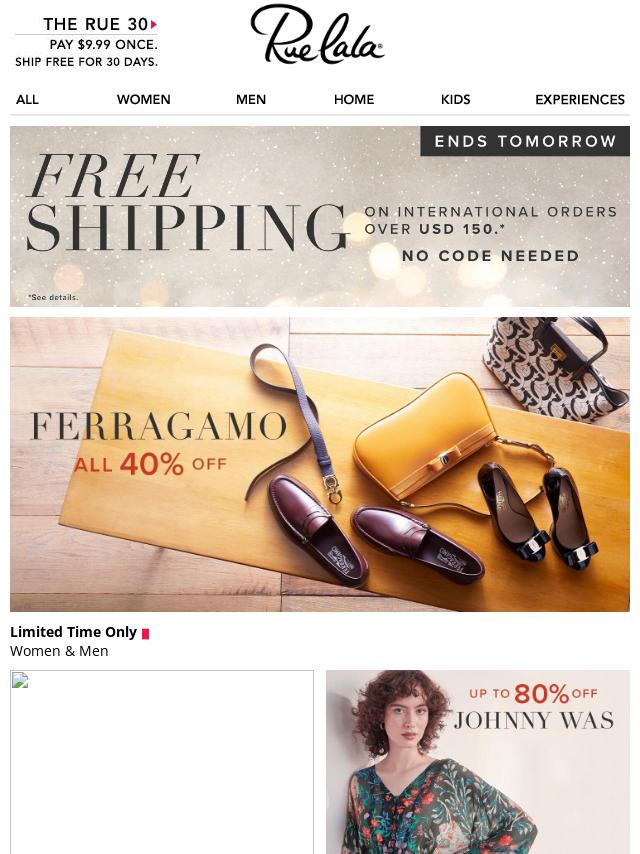Click the red arrow beside THE RUE 30
The image size is (640, 854).
pyautogui.click(x=154, y=24)
